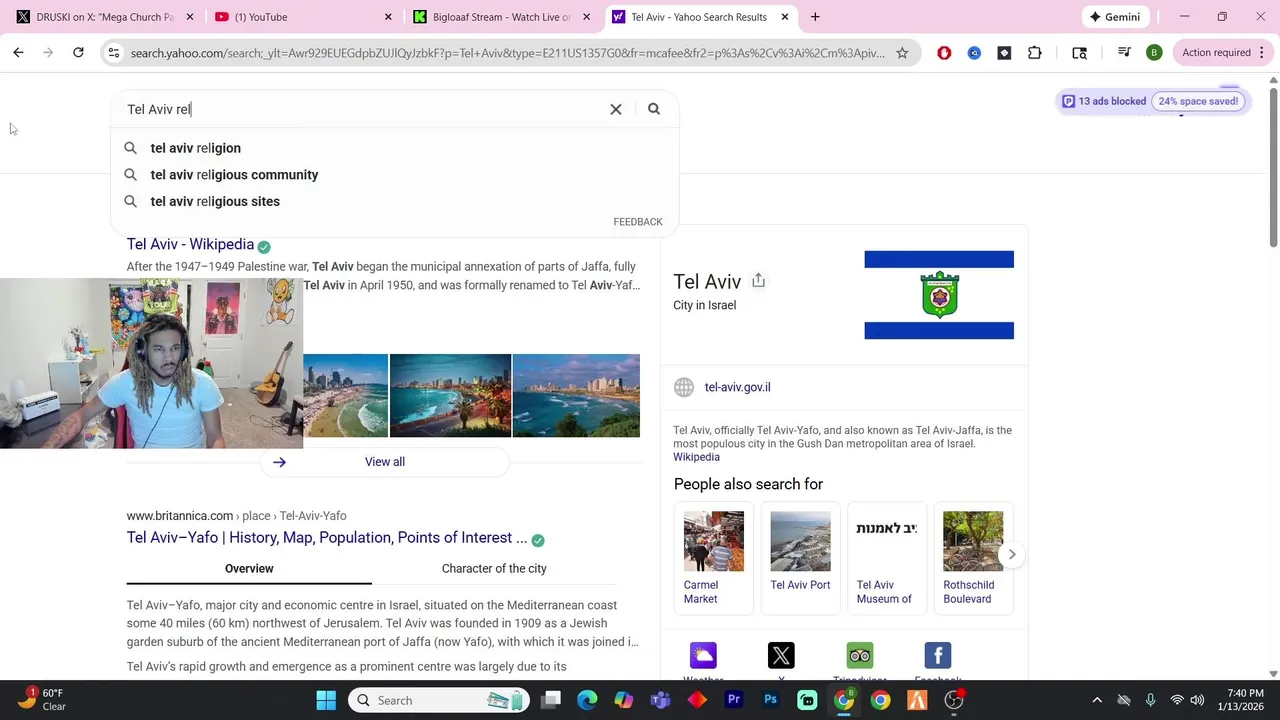Click FEEDBACK under suggestions
Viewport: 1280px width, 720px height.
click(x=638, y=222)
